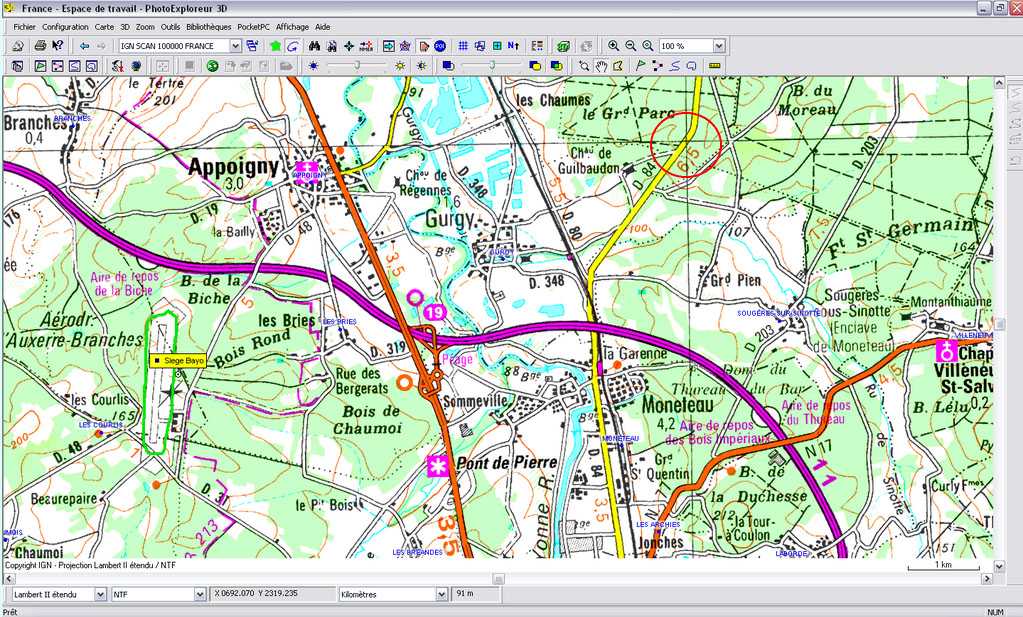Open the Fichier menu
This screenshot has width=1023, height=617.
(24, 27)
